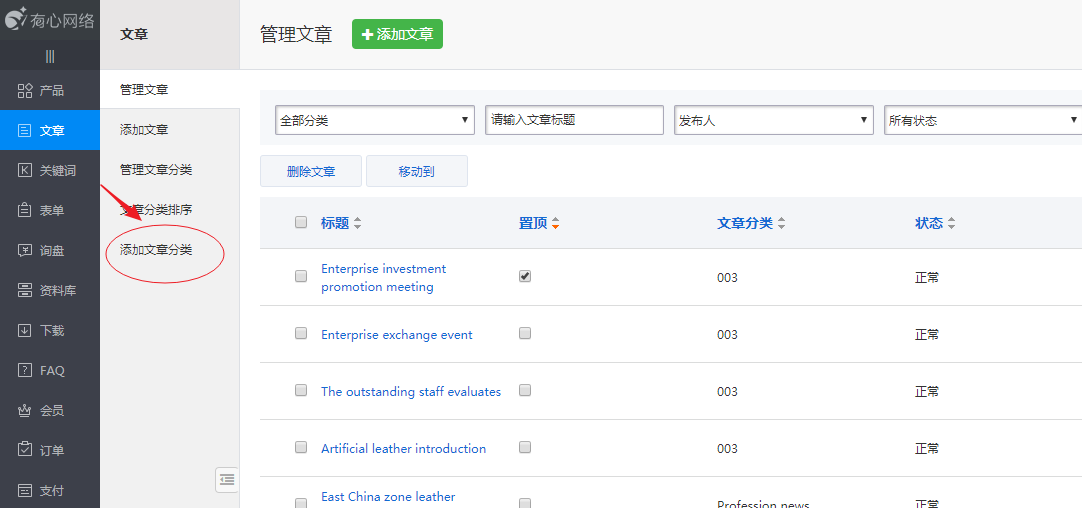This screenshot has width=1082, height=508.
Task: Click the 请输入文章标题 search field
Action: pos(574,120)
